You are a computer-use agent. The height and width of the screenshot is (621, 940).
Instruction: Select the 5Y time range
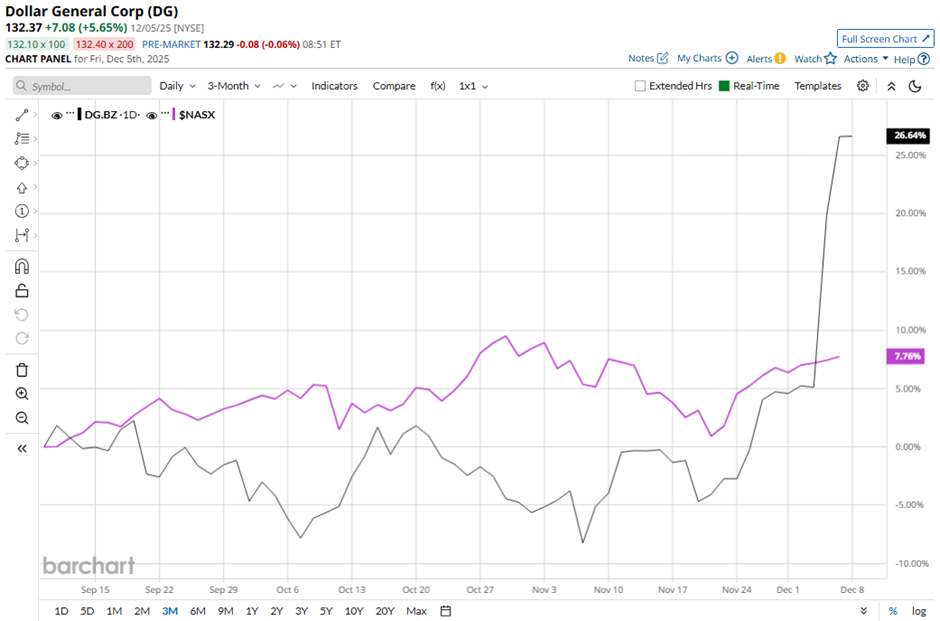[x=326, y=611]
